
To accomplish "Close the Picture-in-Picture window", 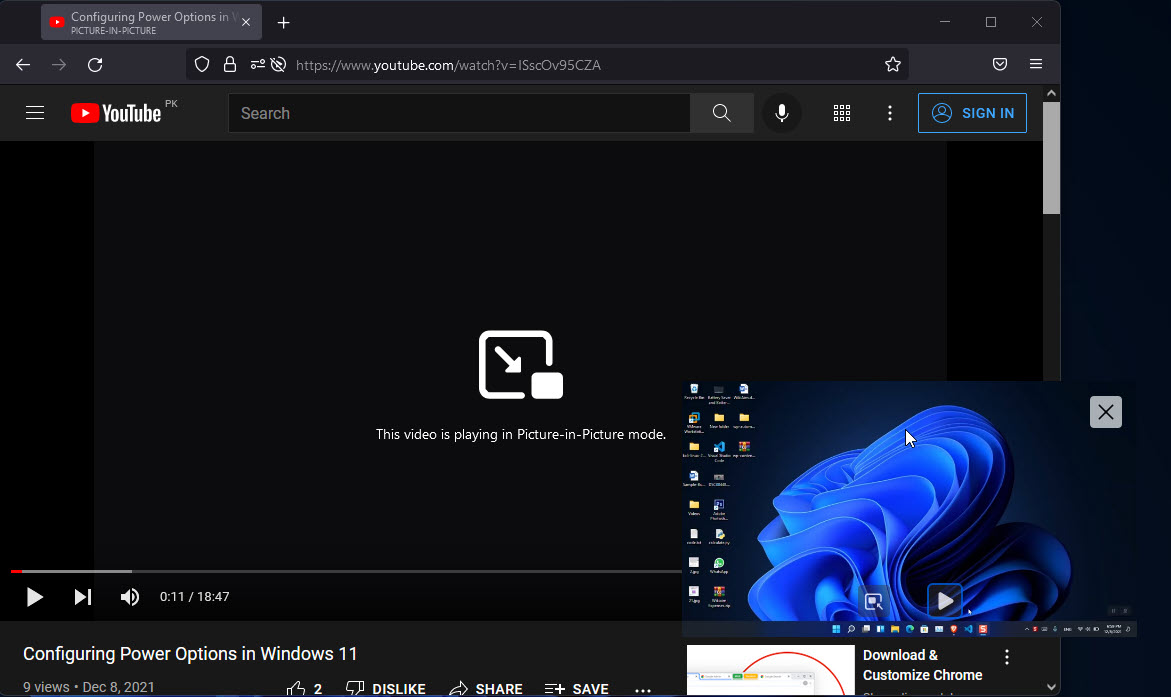I will [1106, 412].
